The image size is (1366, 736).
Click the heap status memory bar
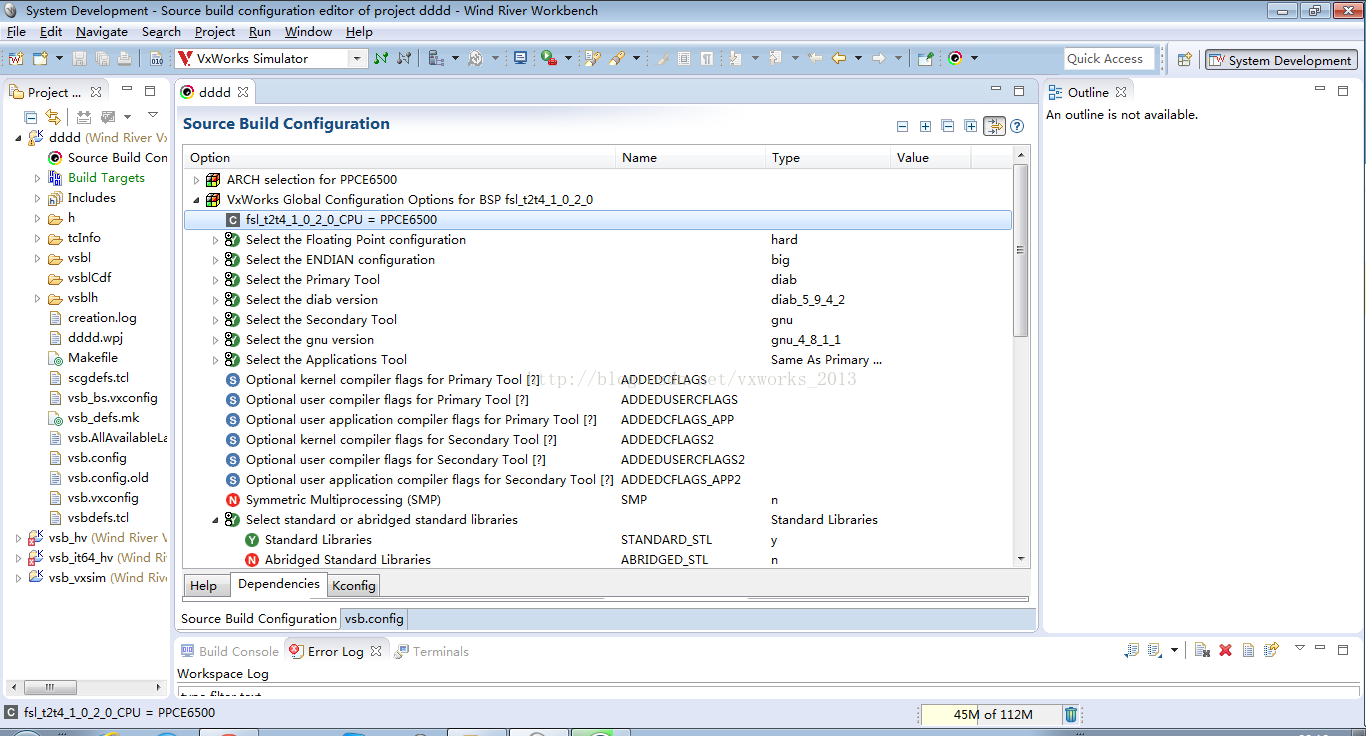click(x=990, y=714)
